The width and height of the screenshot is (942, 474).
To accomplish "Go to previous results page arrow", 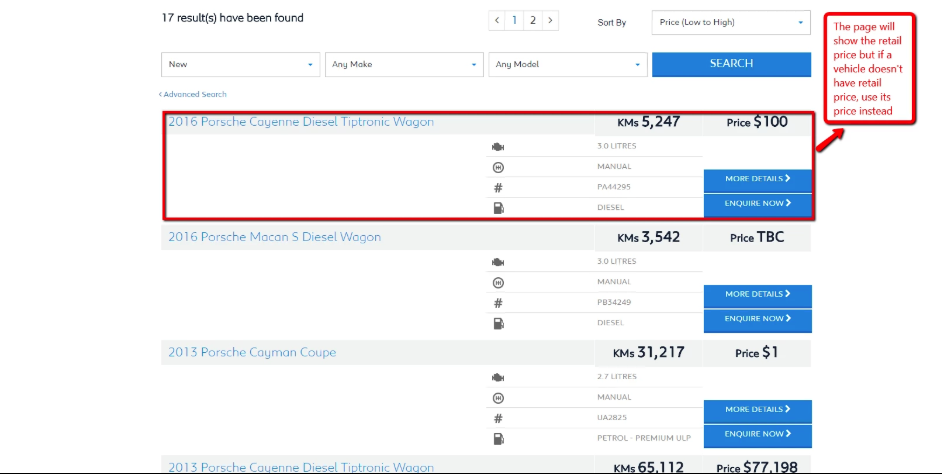I will click(x=497, y=20).
